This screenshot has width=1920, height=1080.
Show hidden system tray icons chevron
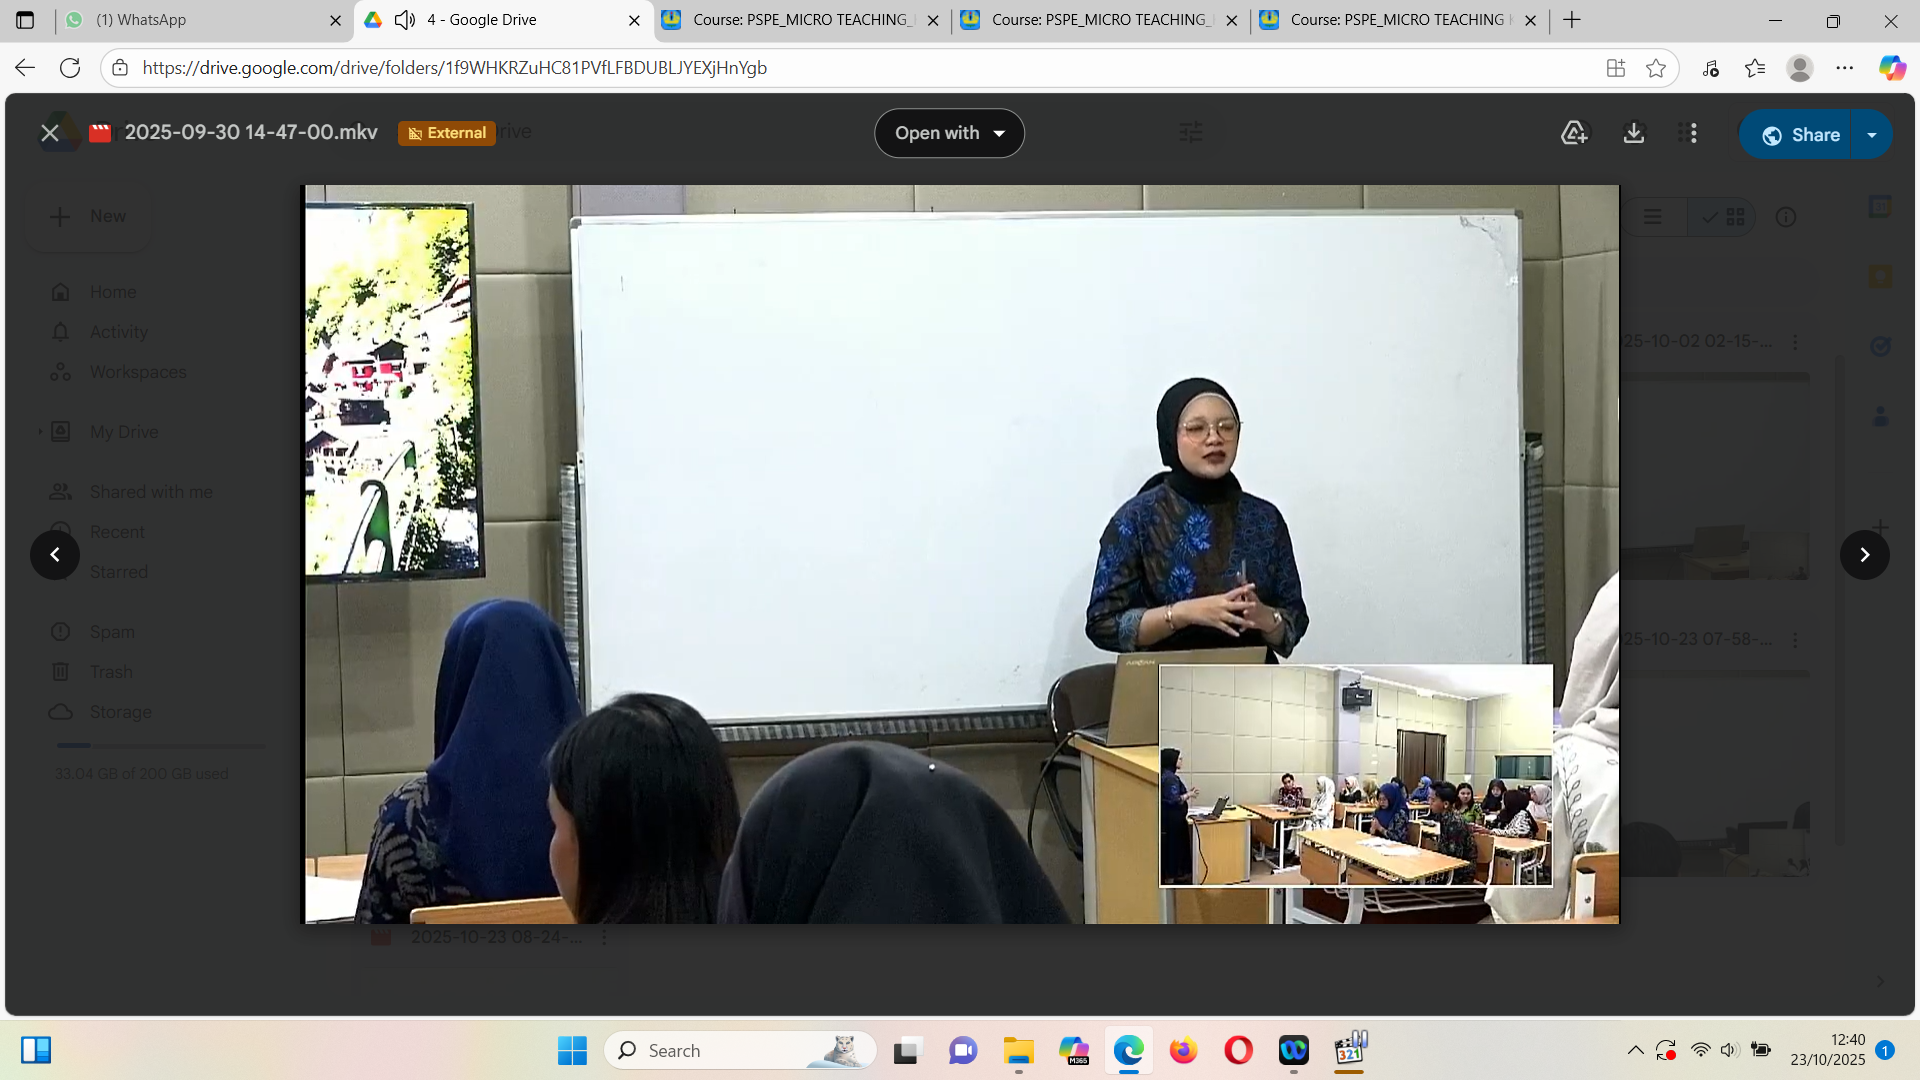[1635, 1050]
